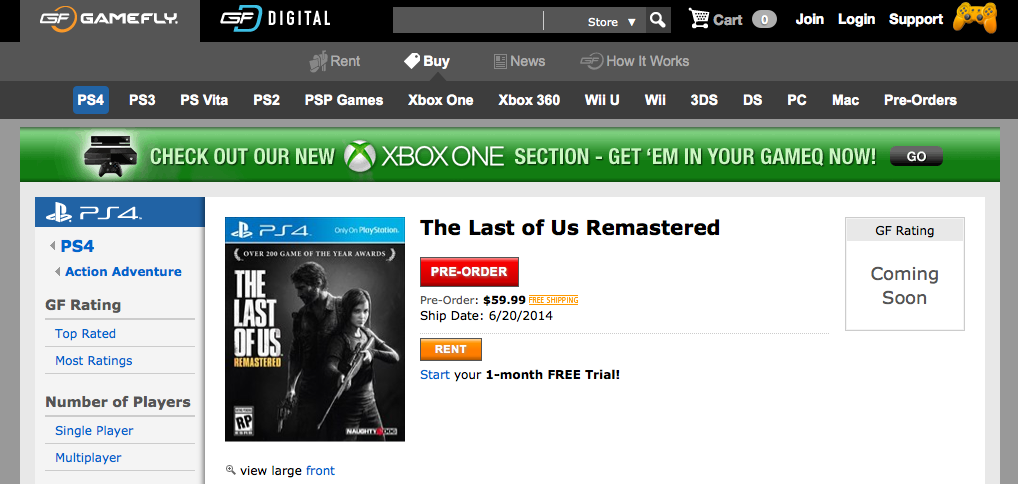Screen dimensions: 1018x484
Task: Open the Pre-Orders menu item
Action: pyautogui.click(x=920, y=100)
